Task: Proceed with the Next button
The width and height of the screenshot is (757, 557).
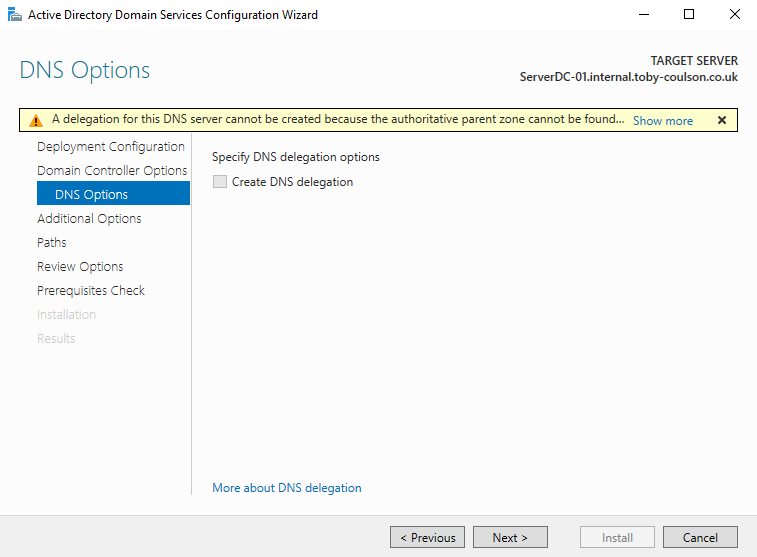Action: click(x=510, y=537)
